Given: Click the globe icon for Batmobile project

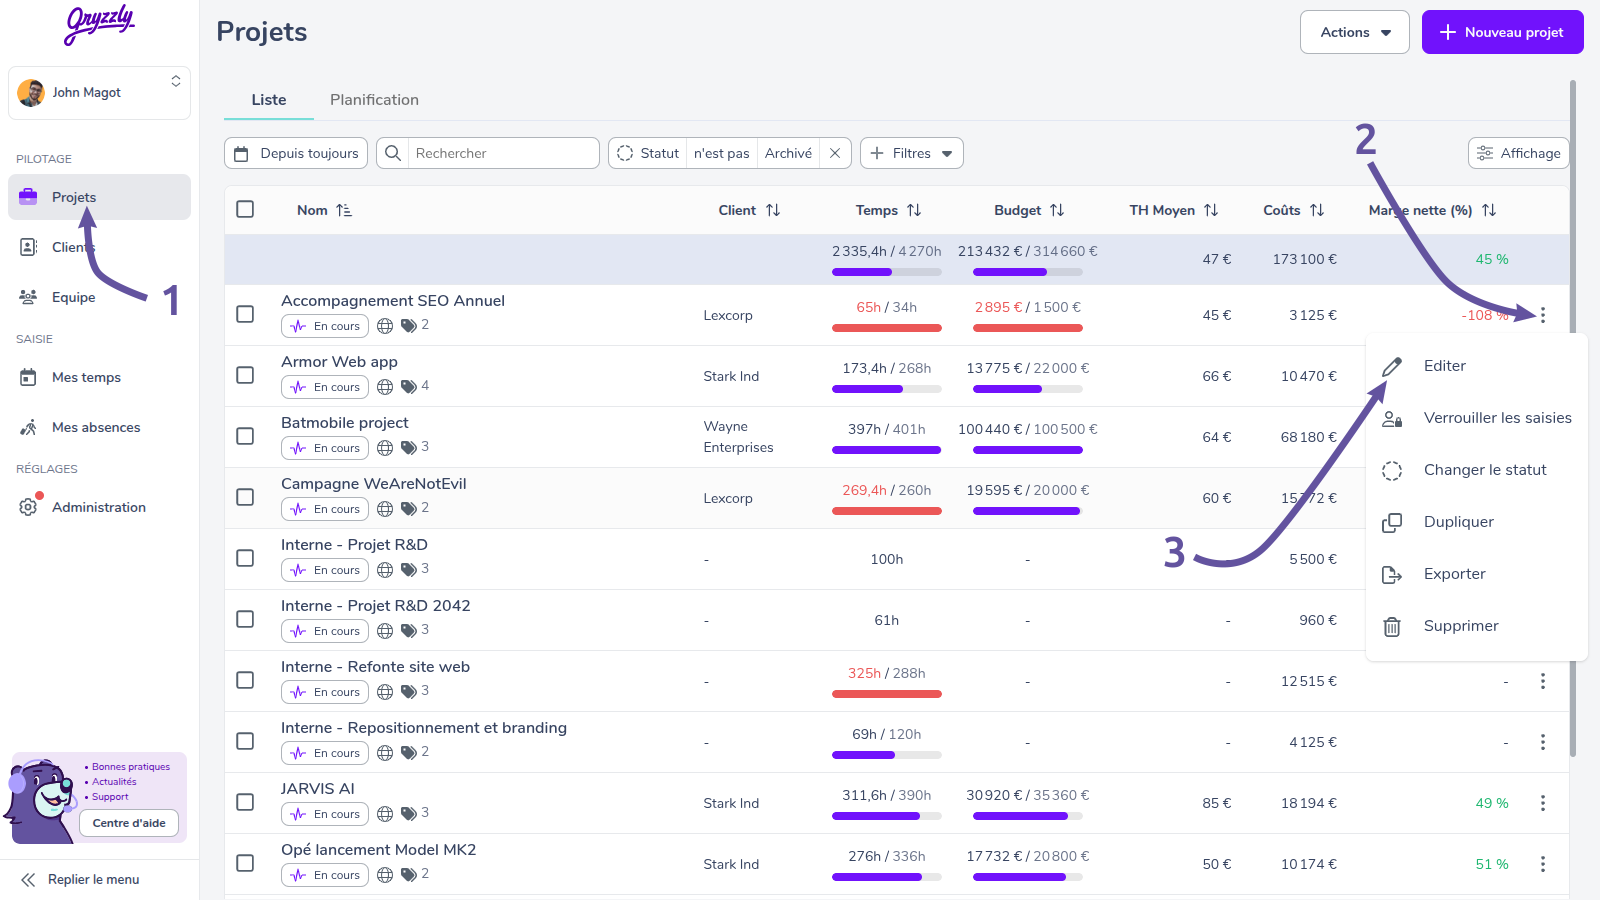Looking at the screenshot, I should (385, 448).
